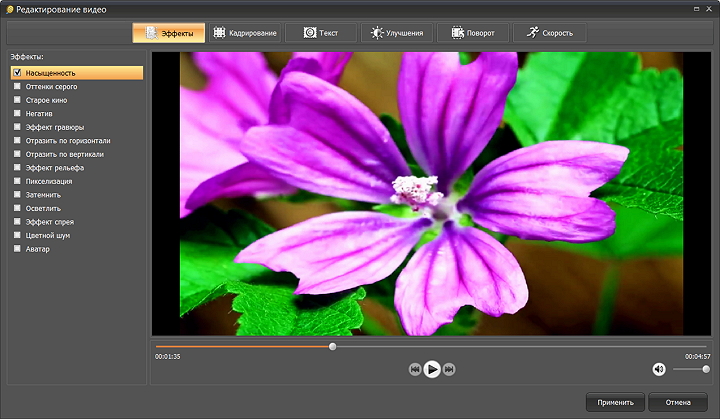Open the Скорость tab
The height and width of the screenshot is (419, 720).
(x=549, y=33)
